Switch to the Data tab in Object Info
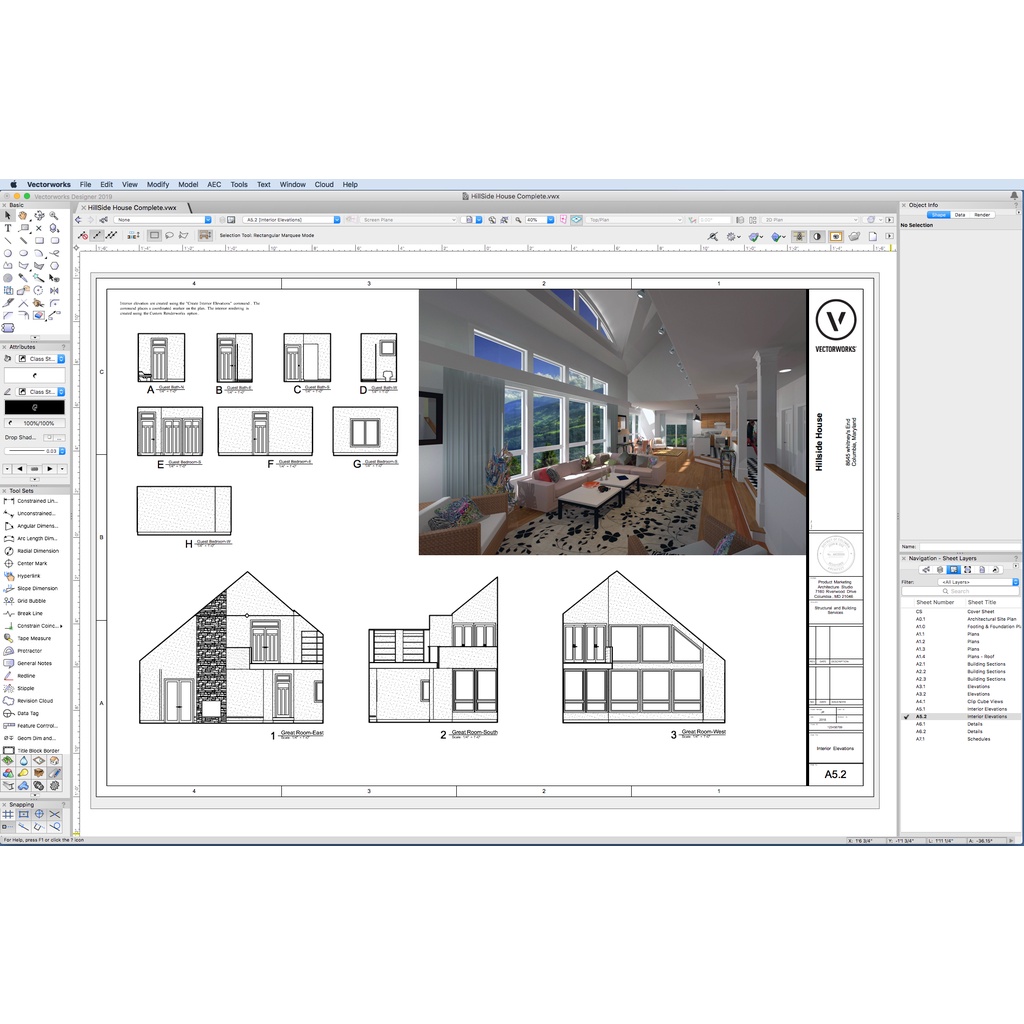 point(960,215)
